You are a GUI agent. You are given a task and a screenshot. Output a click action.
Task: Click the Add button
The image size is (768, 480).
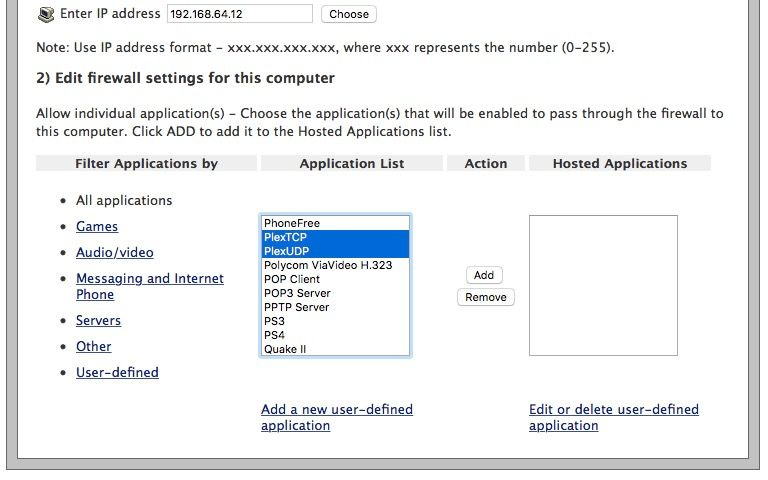tap(484, 275)
